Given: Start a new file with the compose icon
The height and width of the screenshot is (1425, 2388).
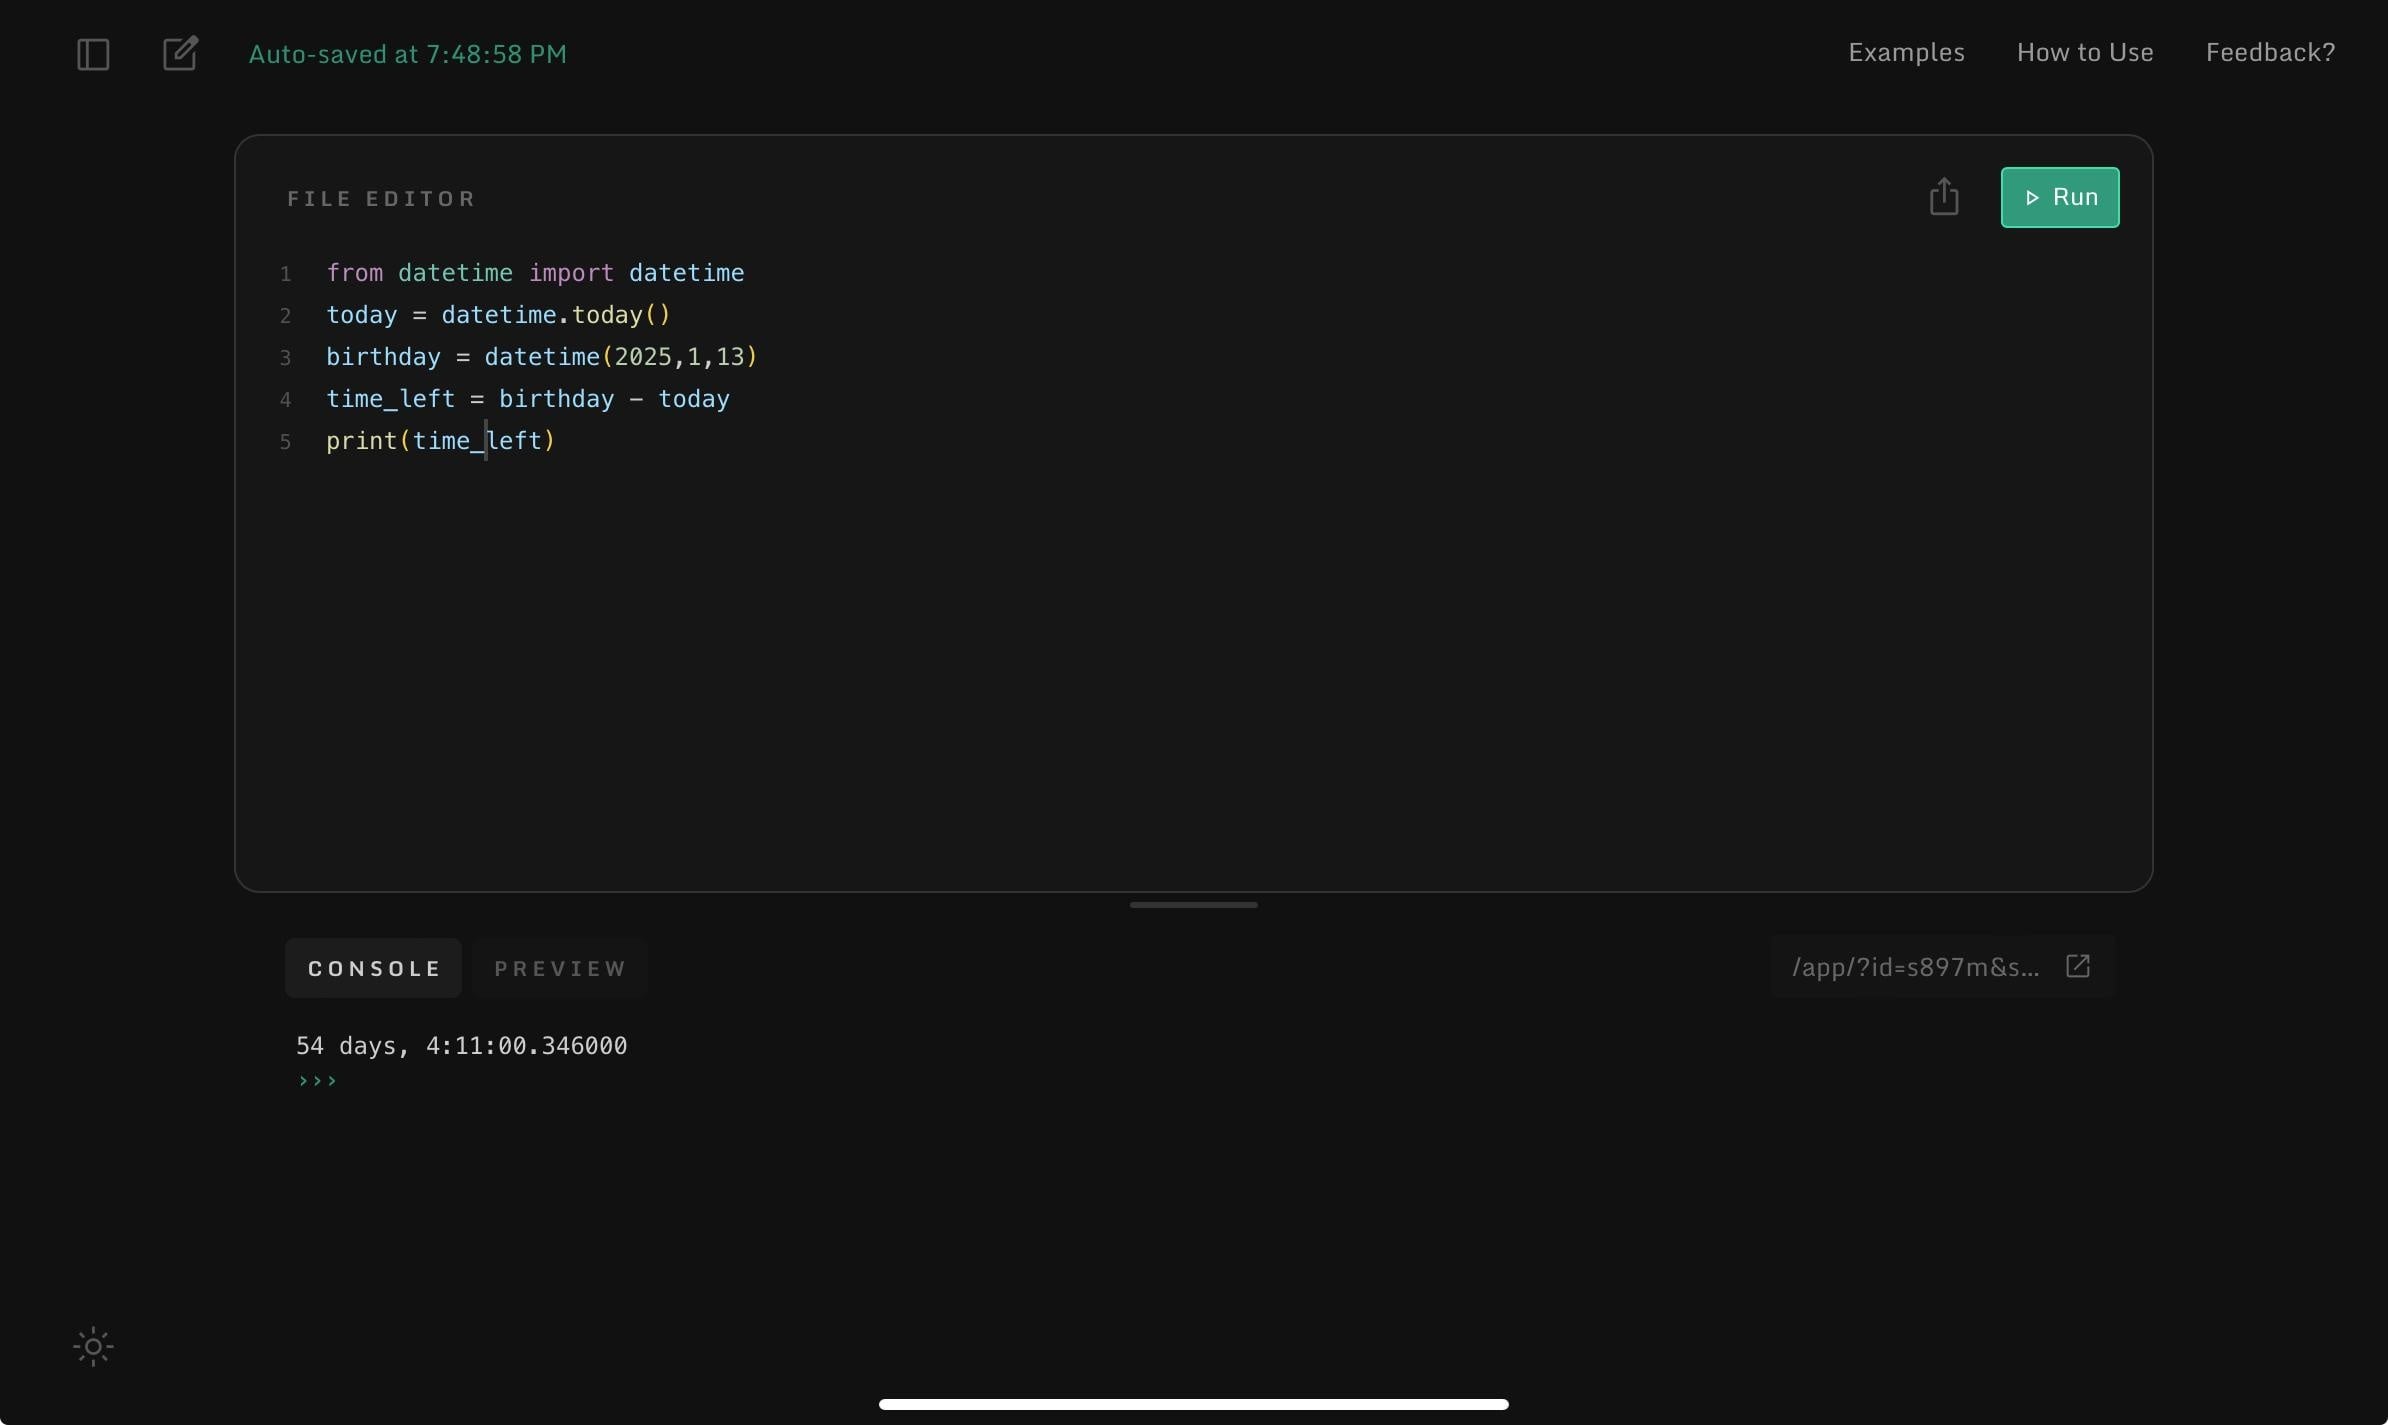Looking at the screenshot, I should coord(178,52).
